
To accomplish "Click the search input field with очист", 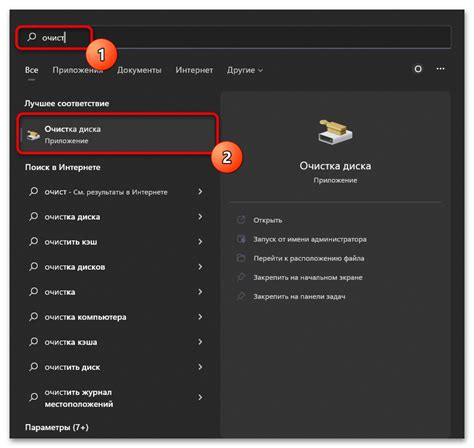I will tap(234, 37).
